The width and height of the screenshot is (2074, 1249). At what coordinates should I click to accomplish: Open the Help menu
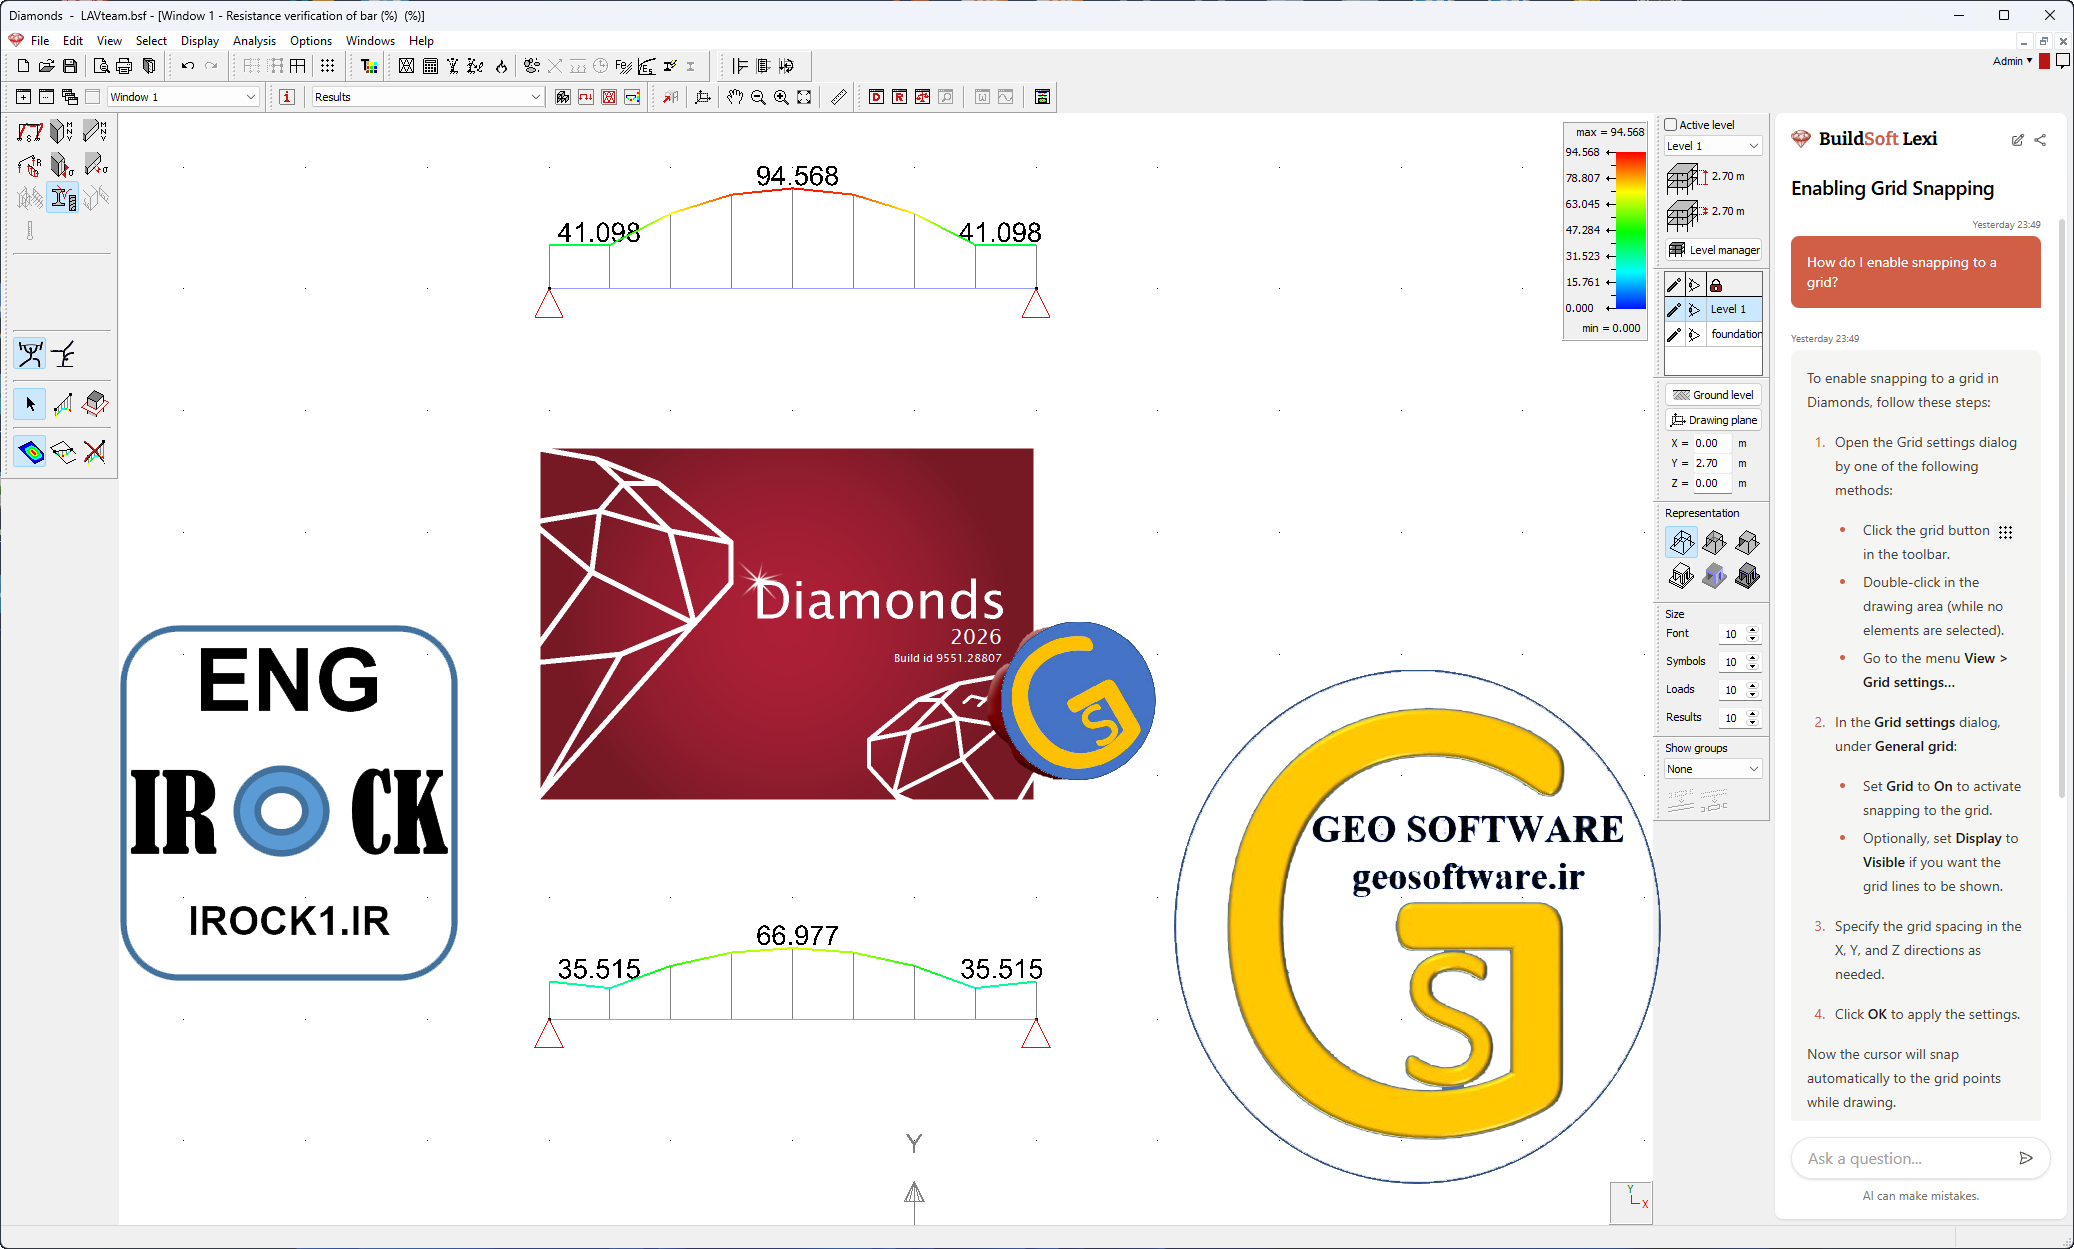tap(421, 41)
